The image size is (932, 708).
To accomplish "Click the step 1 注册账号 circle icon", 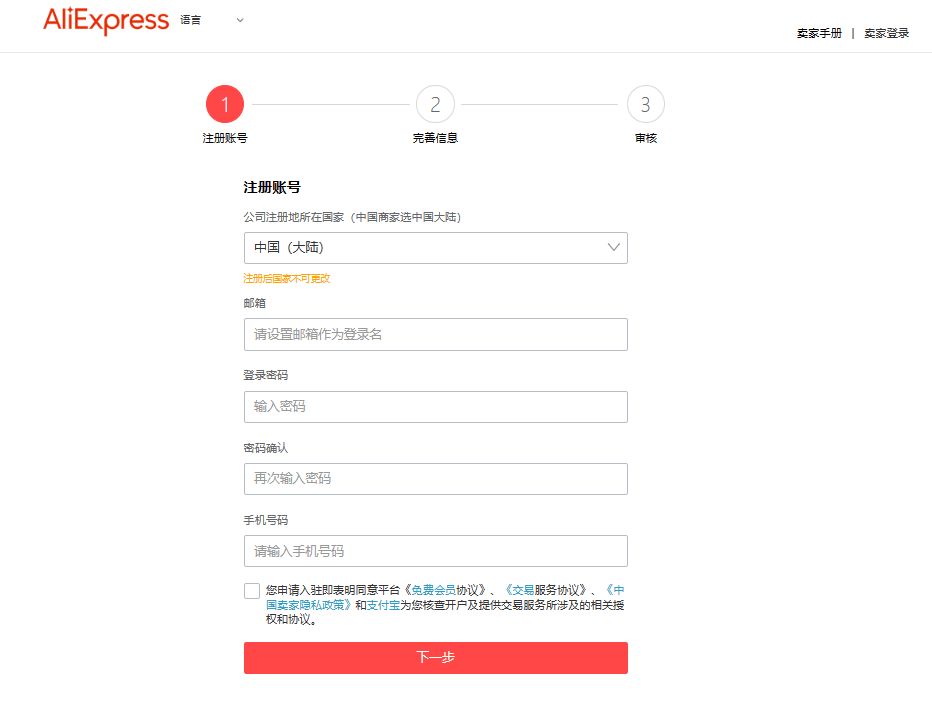I will (225, 103).
